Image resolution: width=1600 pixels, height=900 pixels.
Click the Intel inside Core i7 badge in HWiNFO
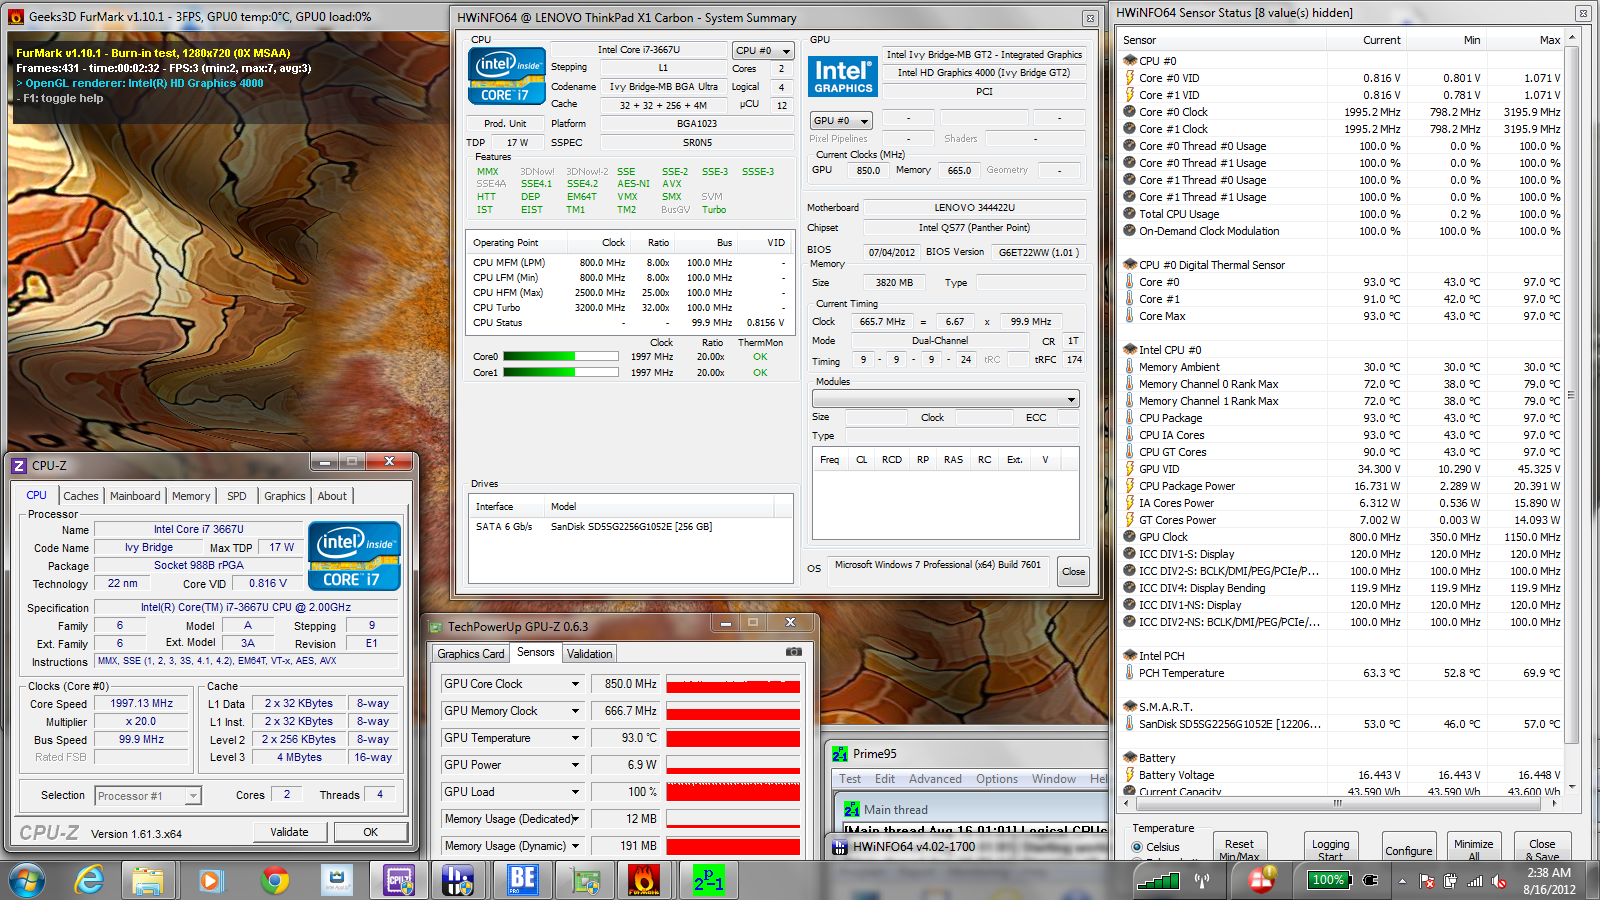click(506, 76)
